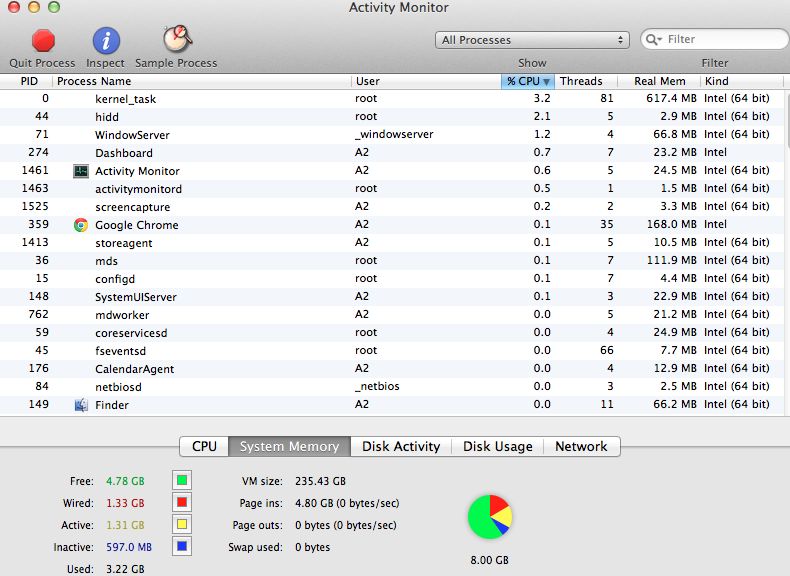
Task: Click inside the Filter search field
Action: tap(714, 39)
